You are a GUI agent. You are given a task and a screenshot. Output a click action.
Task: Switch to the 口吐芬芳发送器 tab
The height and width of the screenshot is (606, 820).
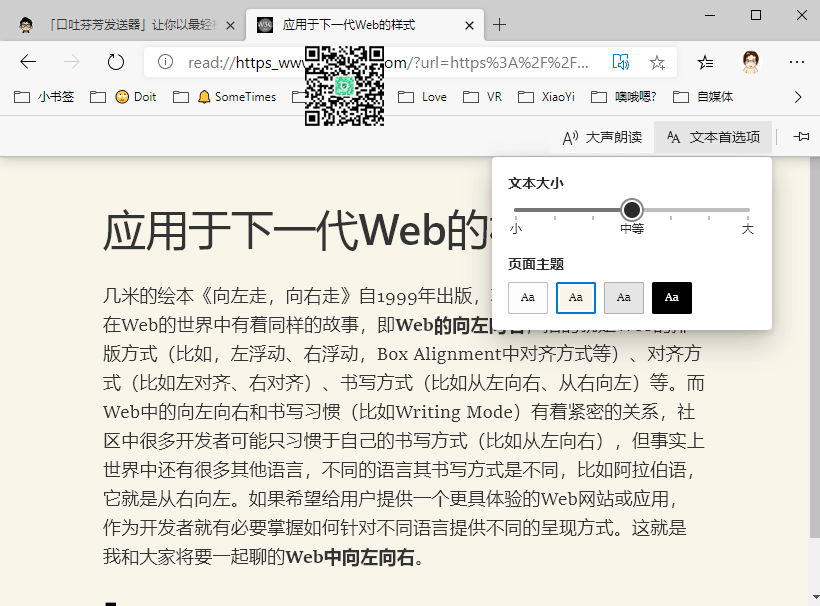tap(123, 25)
